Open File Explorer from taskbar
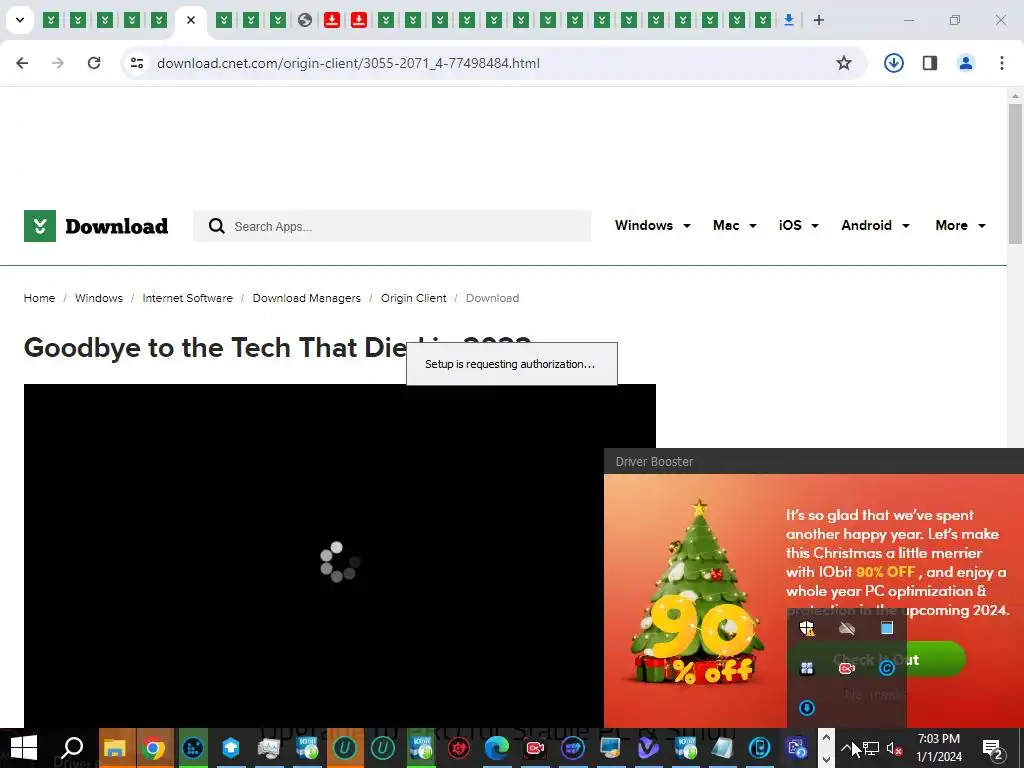1024x768 pixels. coord(115,748)
